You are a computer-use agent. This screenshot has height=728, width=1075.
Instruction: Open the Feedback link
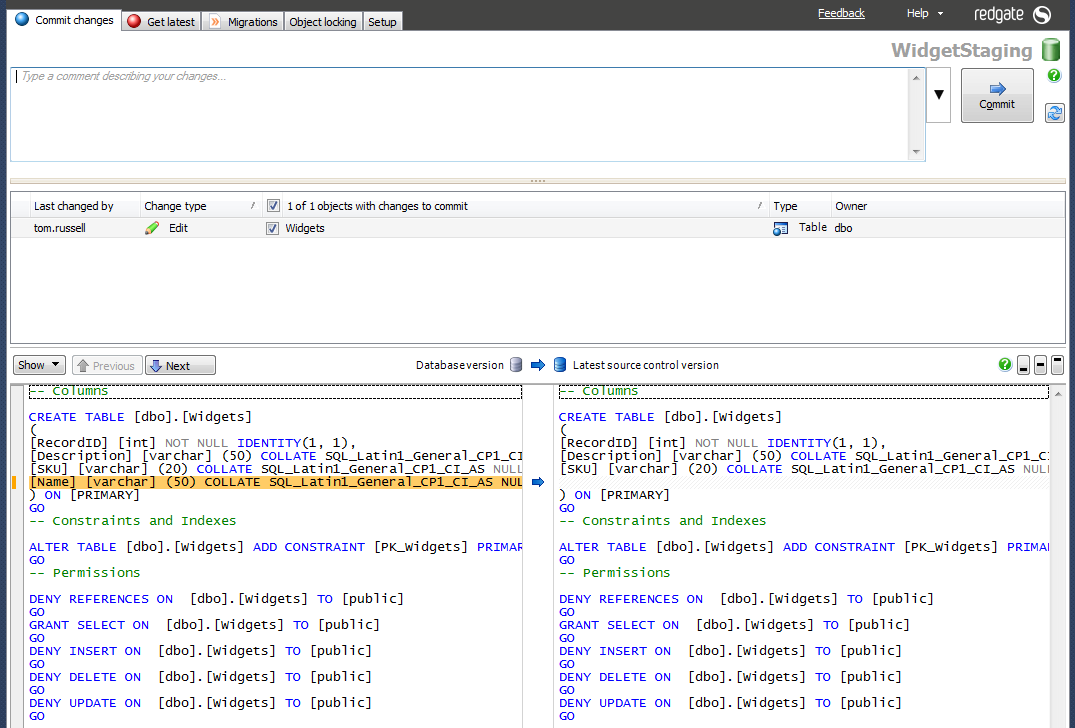[x=841, y=13]
